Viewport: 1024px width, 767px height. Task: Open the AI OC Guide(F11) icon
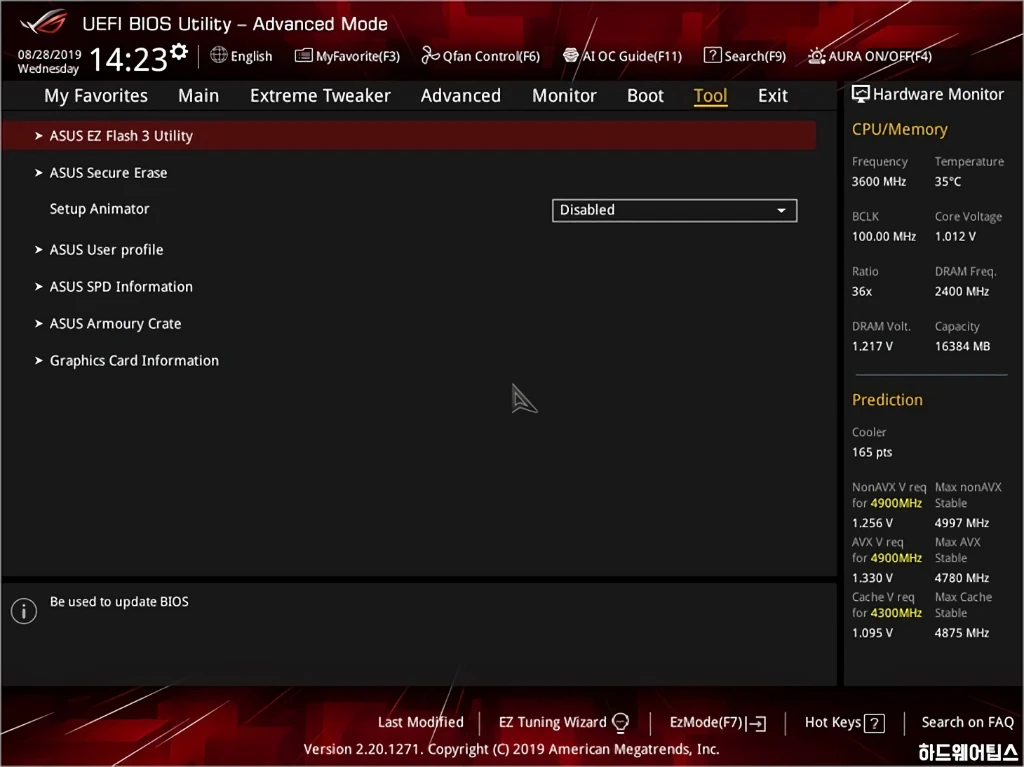click(x=571, y=56)
